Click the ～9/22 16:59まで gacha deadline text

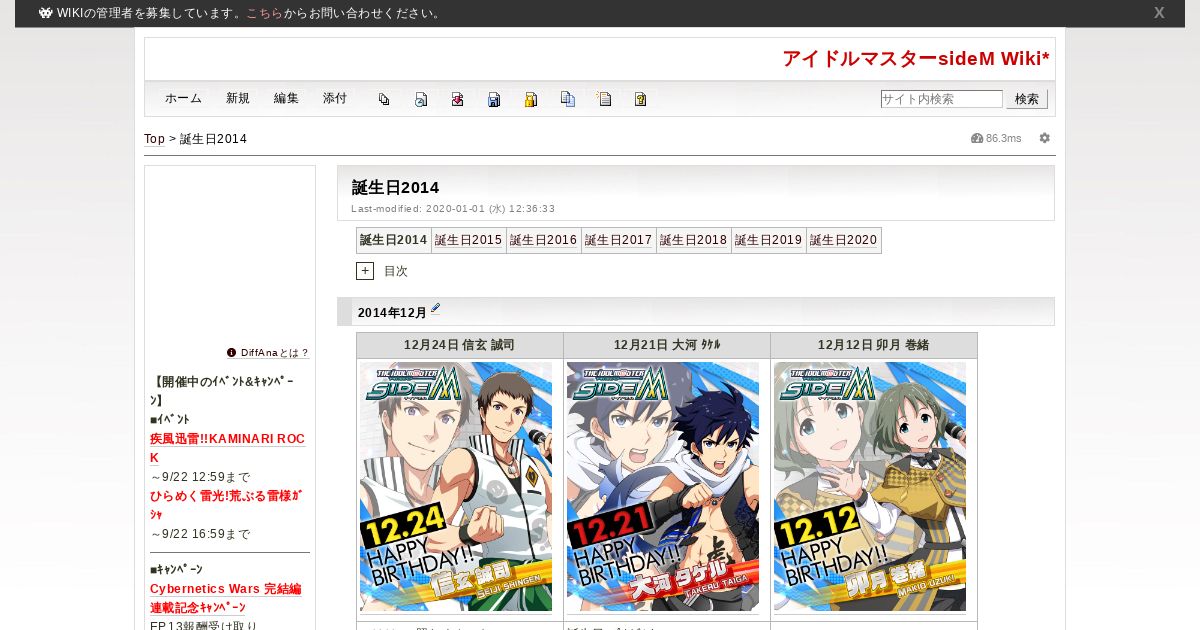200,534
